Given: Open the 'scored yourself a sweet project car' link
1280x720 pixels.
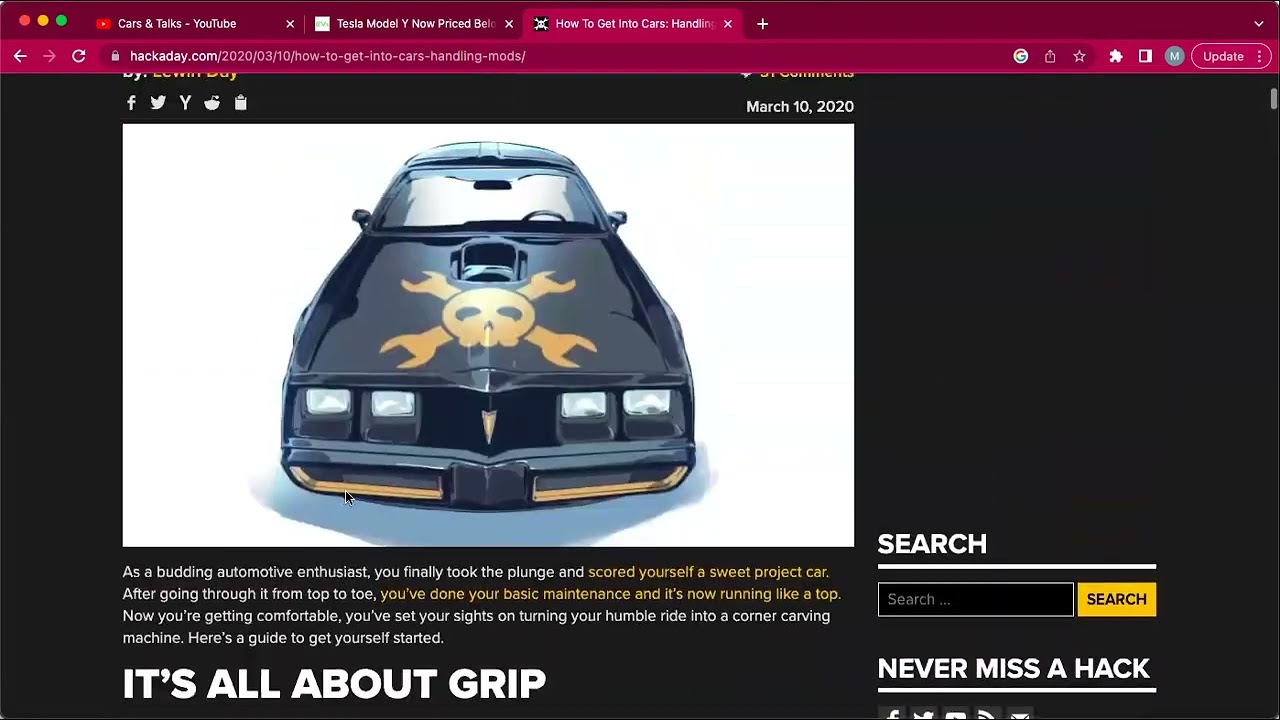Looking at the screenshot, I should pos(708,572).
